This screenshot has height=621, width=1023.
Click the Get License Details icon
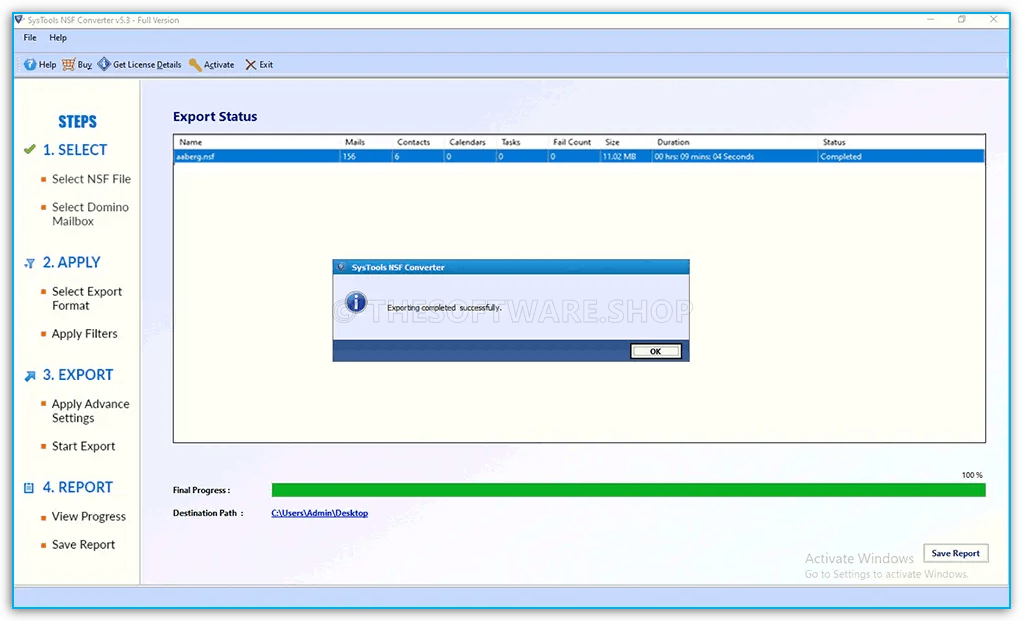pyautogui.click(x=104, y=64)
